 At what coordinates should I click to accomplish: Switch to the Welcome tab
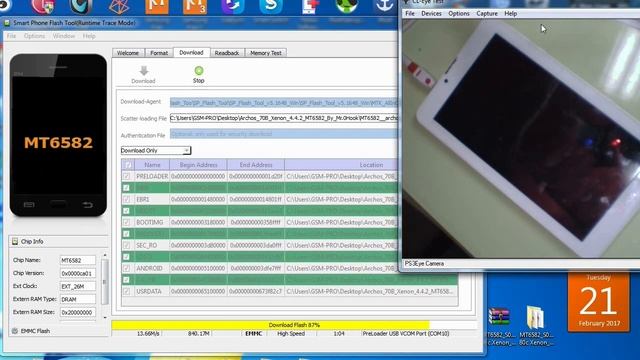point(128,53)
